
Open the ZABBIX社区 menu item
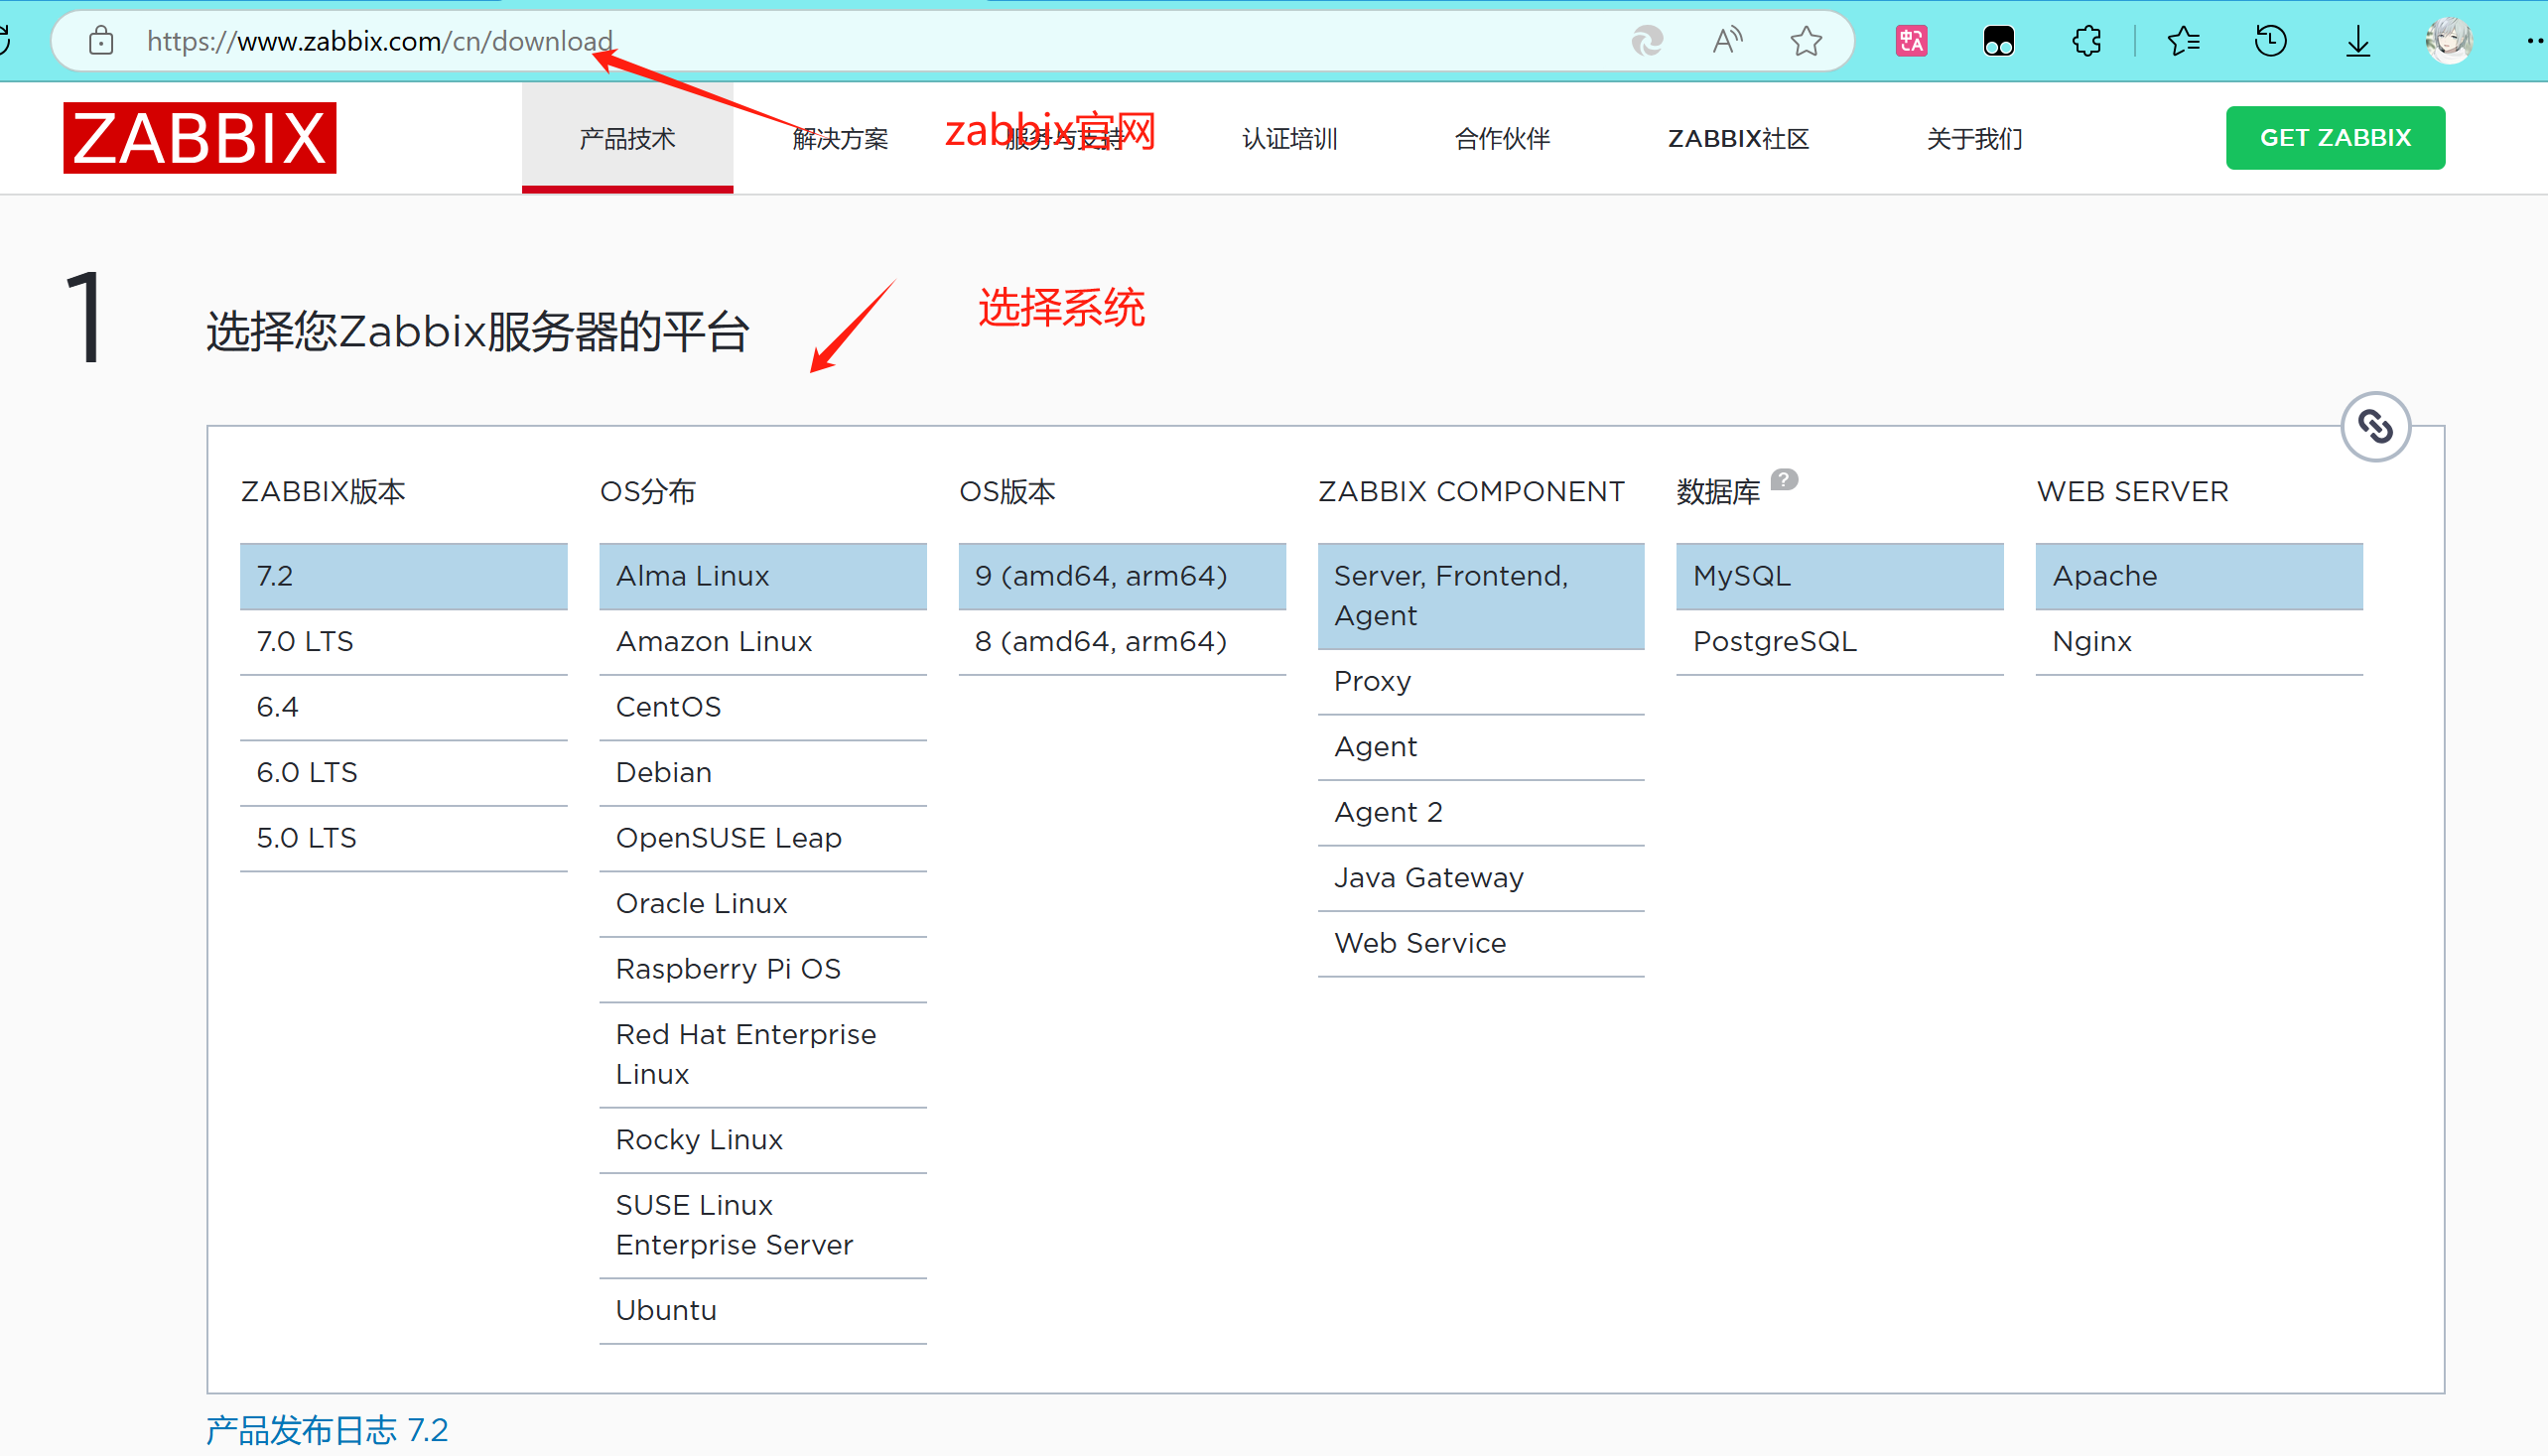click(1738, 138)
